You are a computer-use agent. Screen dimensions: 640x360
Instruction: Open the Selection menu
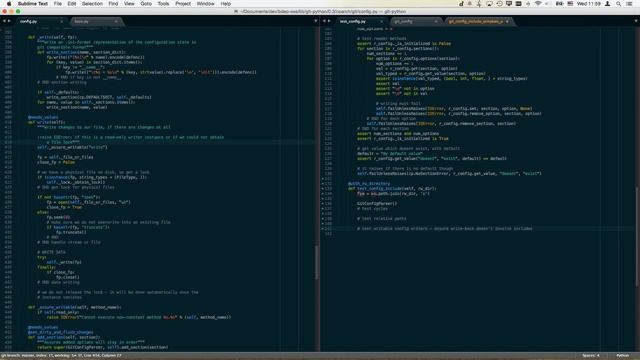(92, 4)
